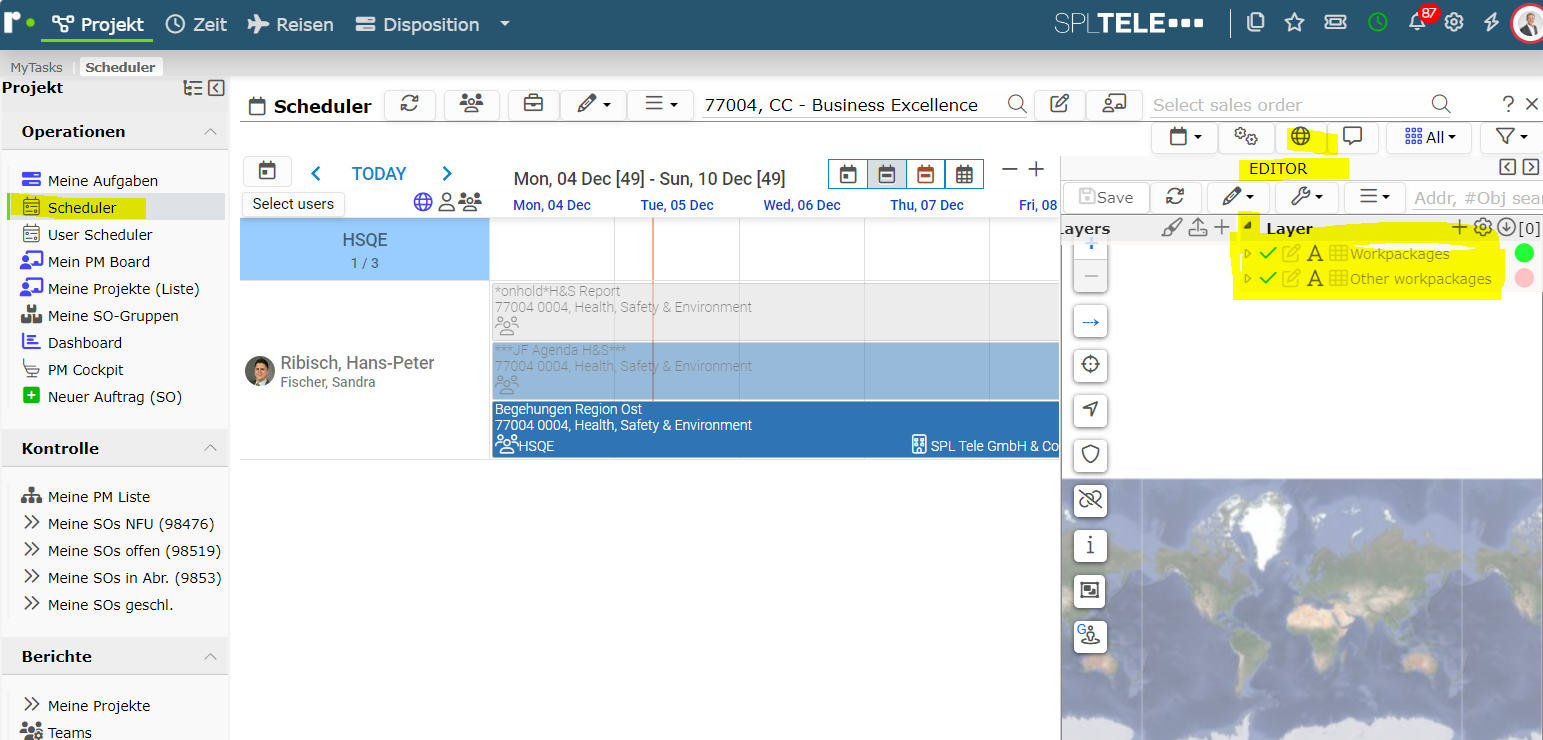Select the Begehungen Region Ost task bar

[775, 429]
